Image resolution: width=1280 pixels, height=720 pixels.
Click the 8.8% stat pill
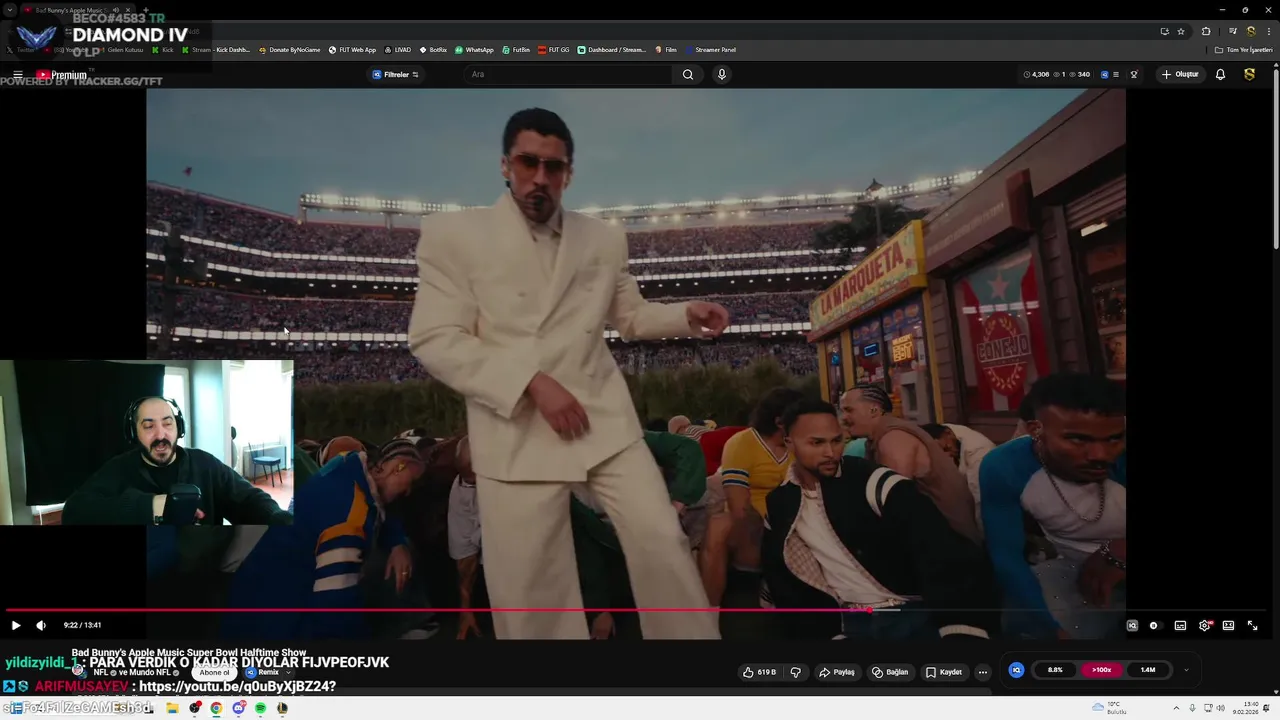pyautogui.click(x=1055, y=670)
